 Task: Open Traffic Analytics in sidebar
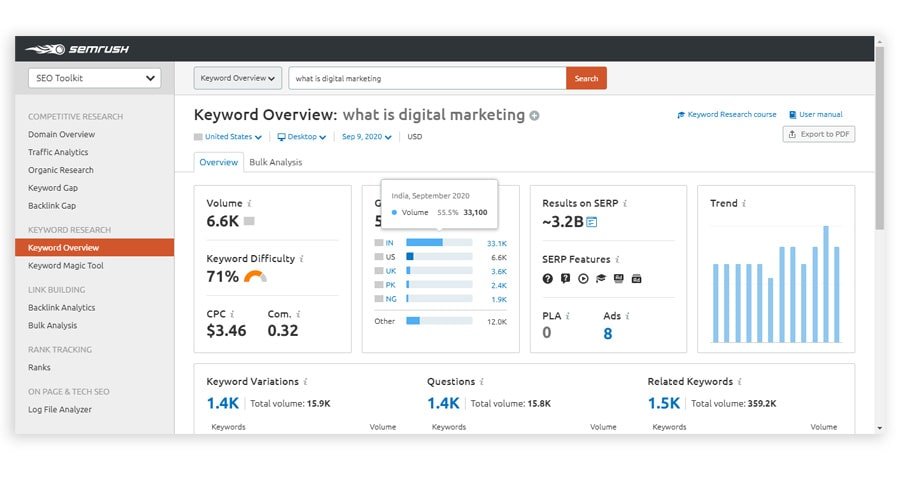pyautogui.click(x=58, y=152)
